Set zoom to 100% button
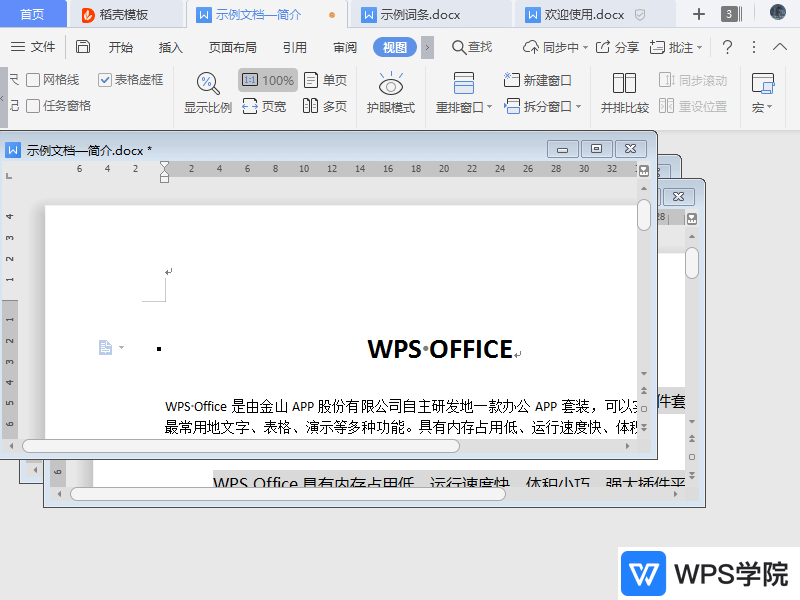The height and width of the screenshot is (600, 800). tap(268, 80)
